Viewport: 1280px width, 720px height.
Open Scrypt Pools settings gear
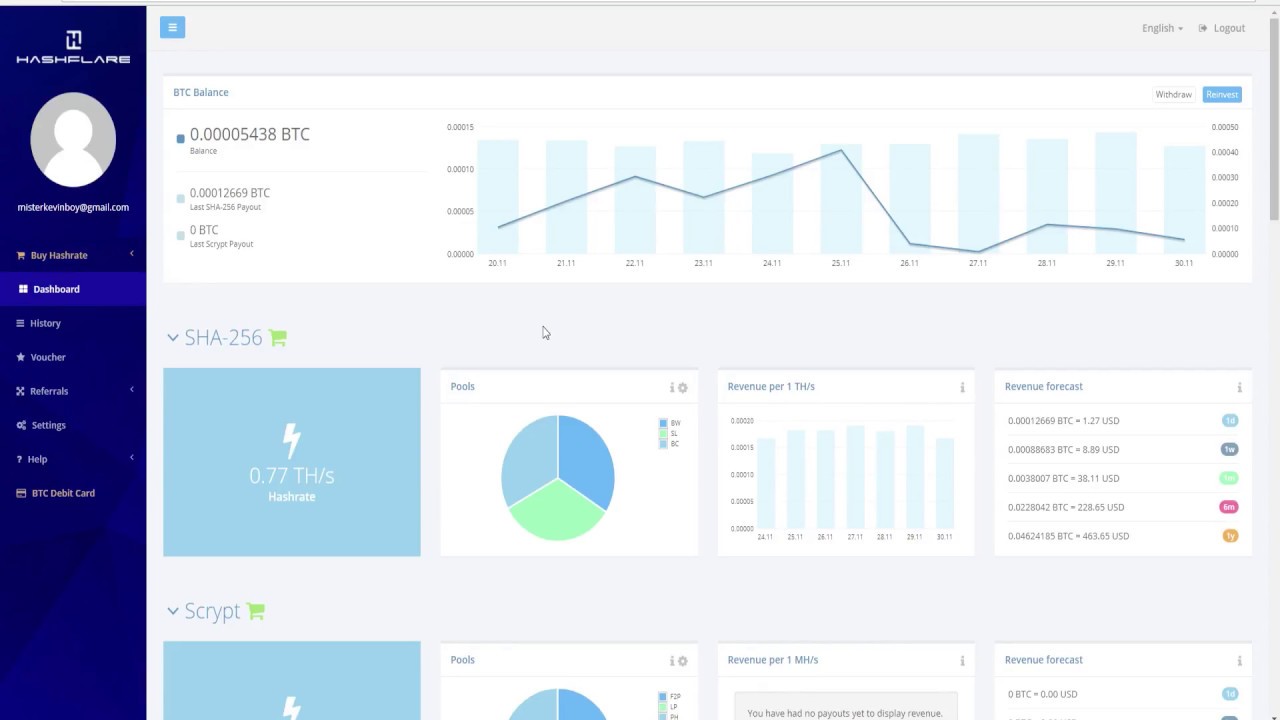(x=683, y=661)
